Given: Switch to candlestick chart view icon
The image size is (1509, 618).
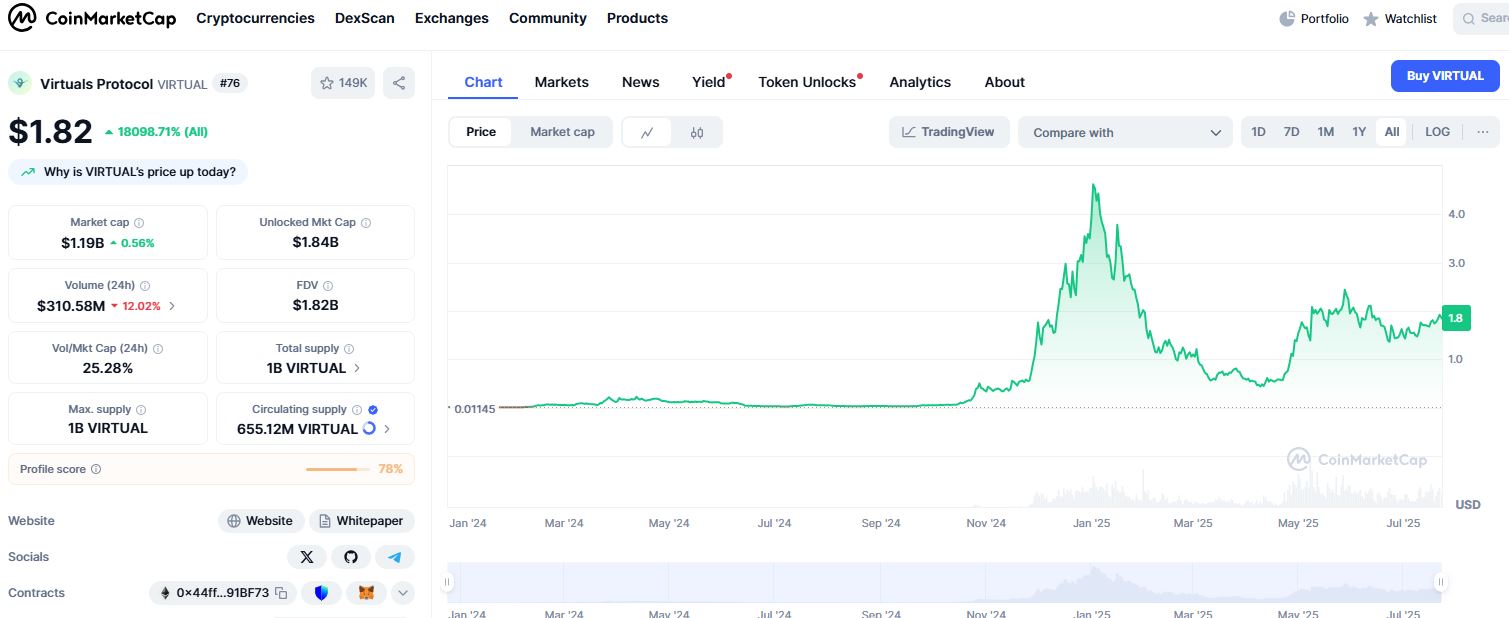Looking at the screenshot, I should (697, 132).
